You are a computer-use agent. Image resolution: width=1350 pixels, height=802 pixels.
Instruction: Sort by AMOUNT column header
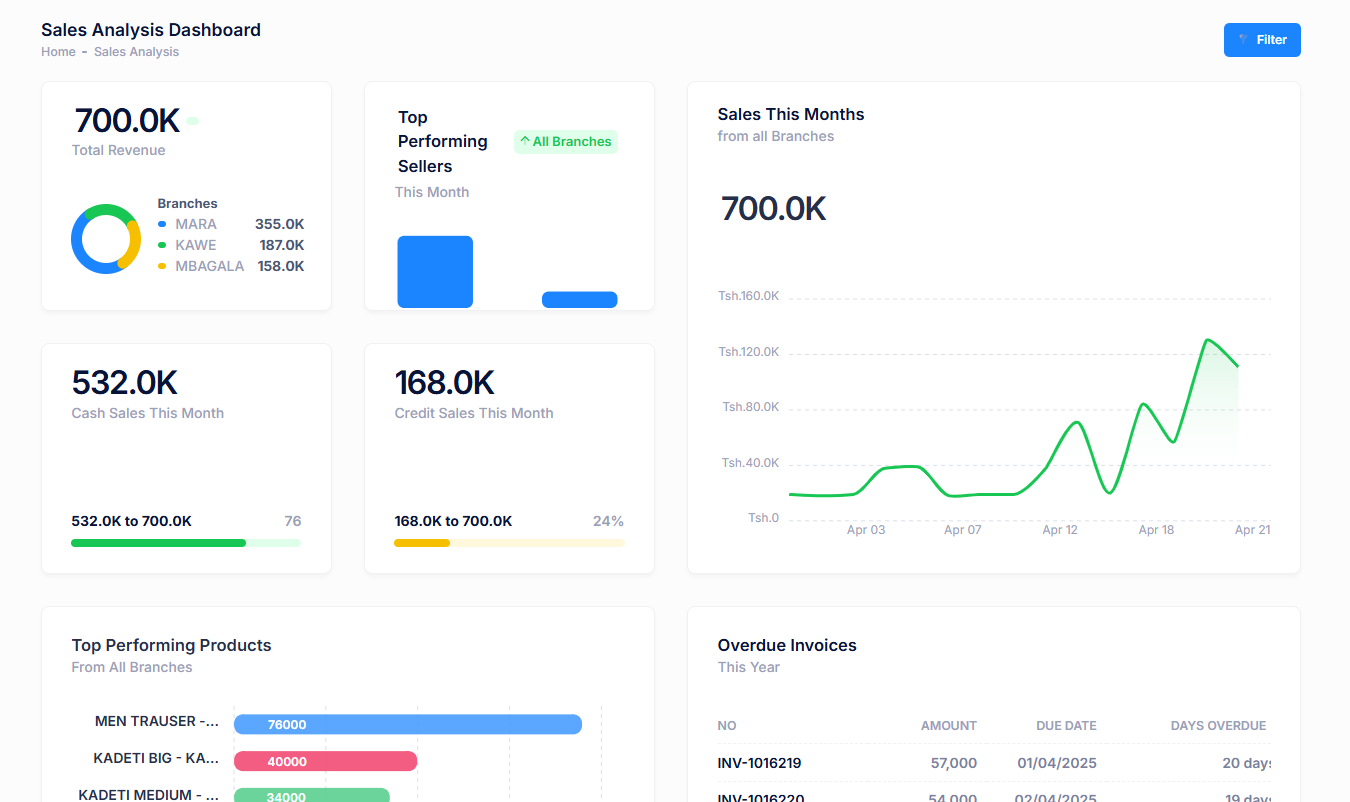[x=948, y=726]
